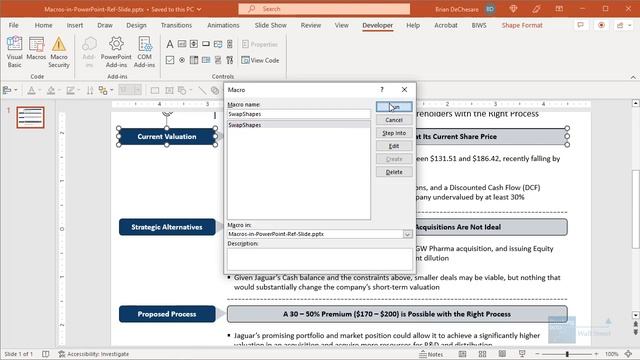The height and width of the screenshot is (360, 640).
Task: Click Step Into in Macro dialog
Action: tap(394, 133)
